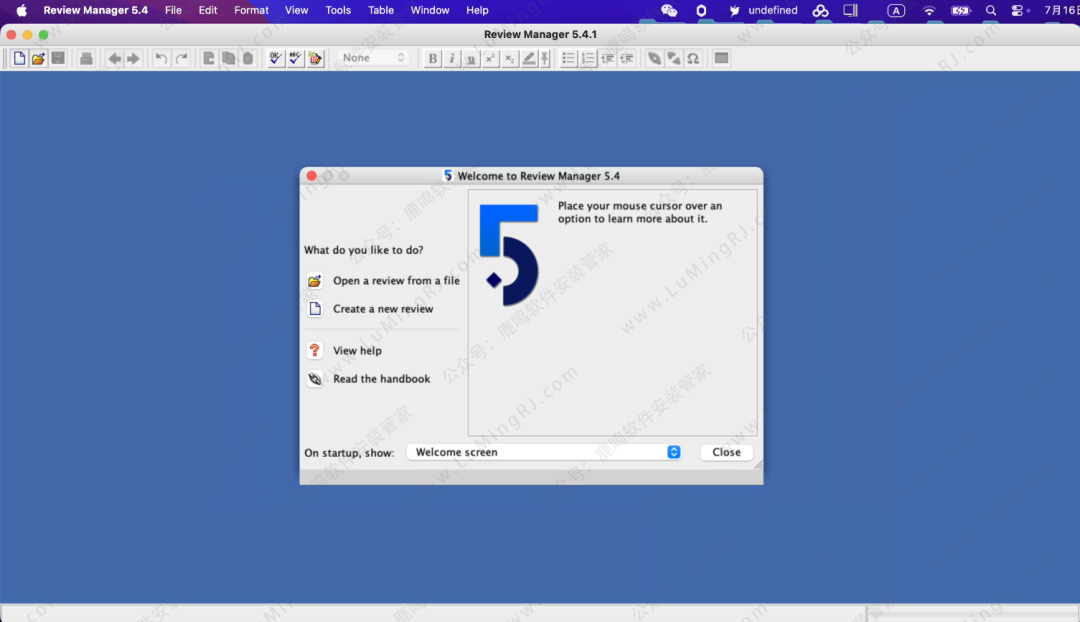Click the new review icon in toolbar
1080x622 pixels.
tap(19, 58)
